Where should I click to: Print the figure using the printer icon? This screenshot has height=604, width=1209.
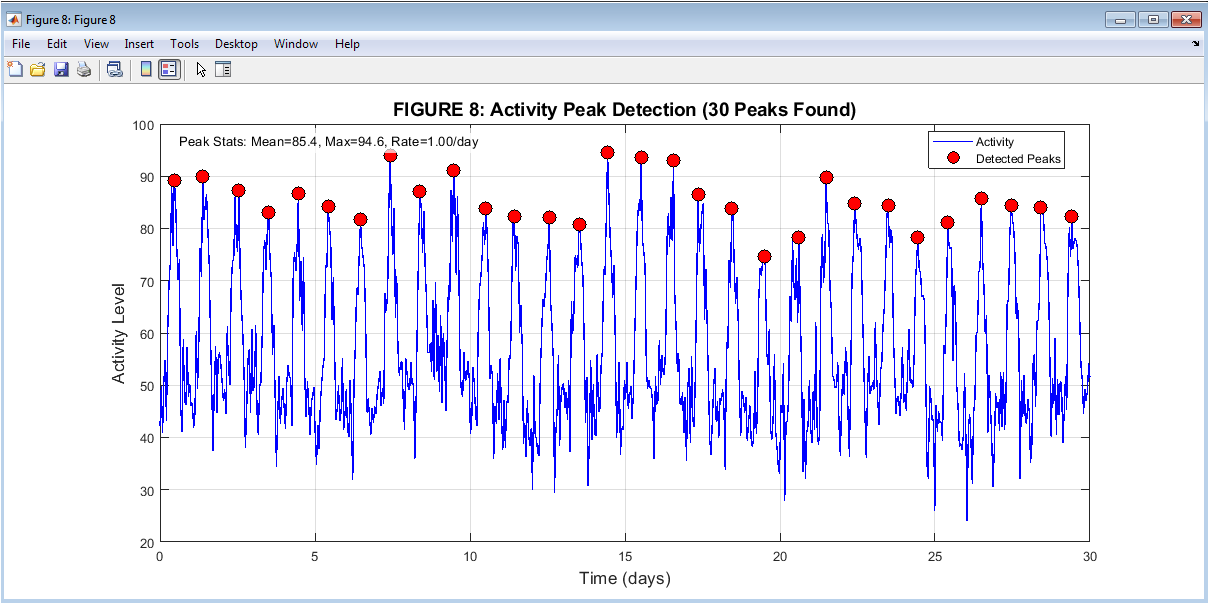84,69
